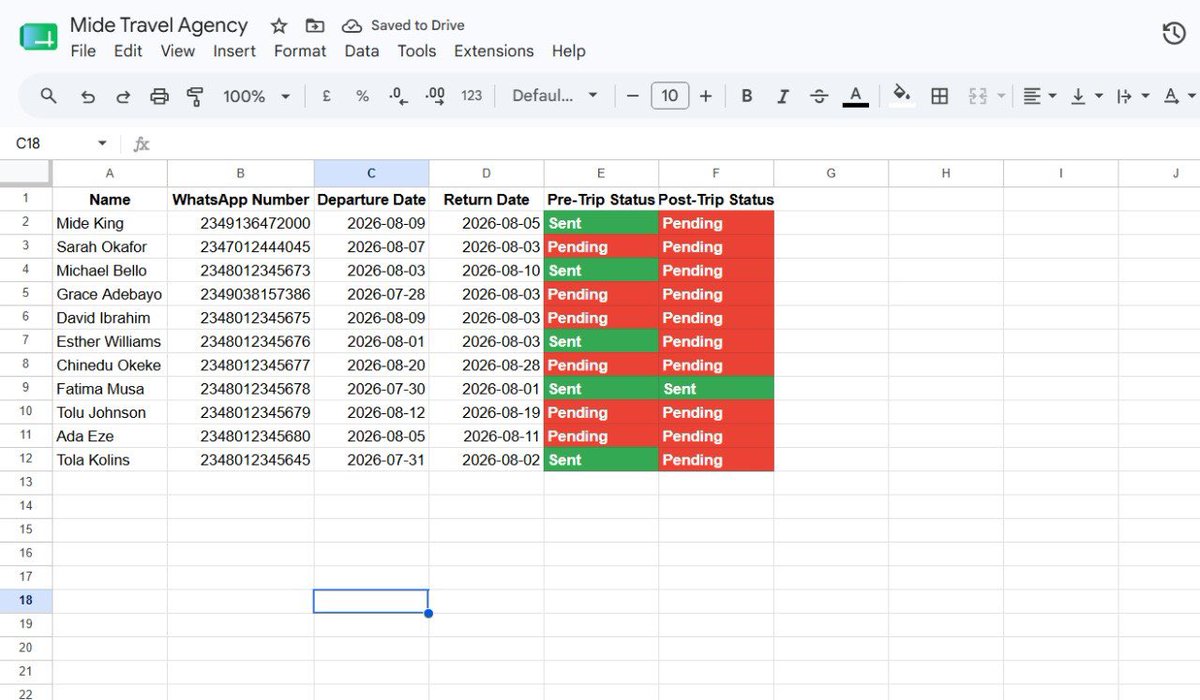Open the zoom 100% dropdown

256,96
